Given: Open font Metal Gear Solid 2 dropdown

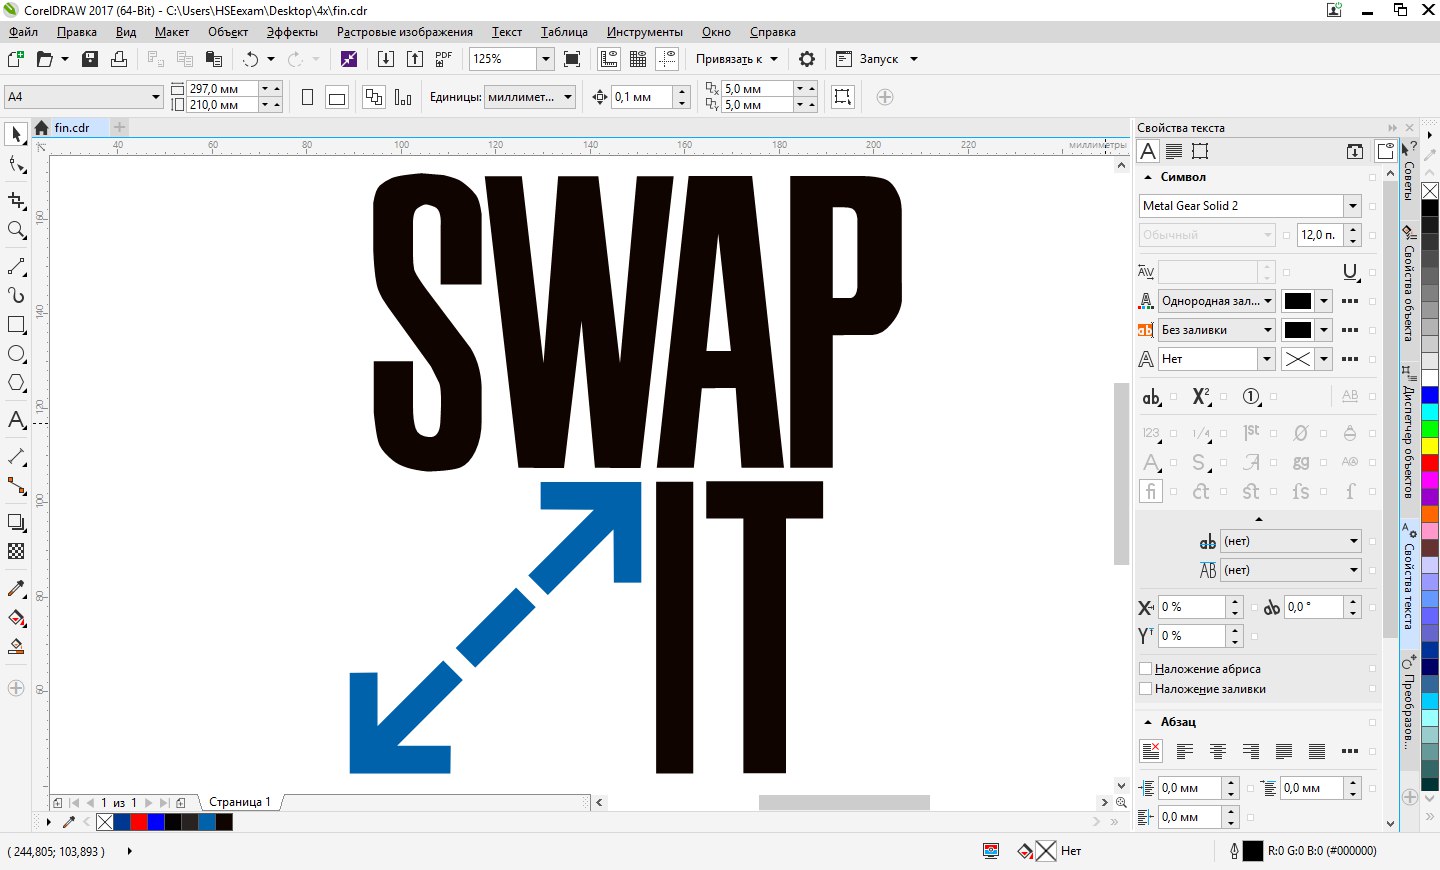Looking at the screenshot, I should [x=1352, y=206].
